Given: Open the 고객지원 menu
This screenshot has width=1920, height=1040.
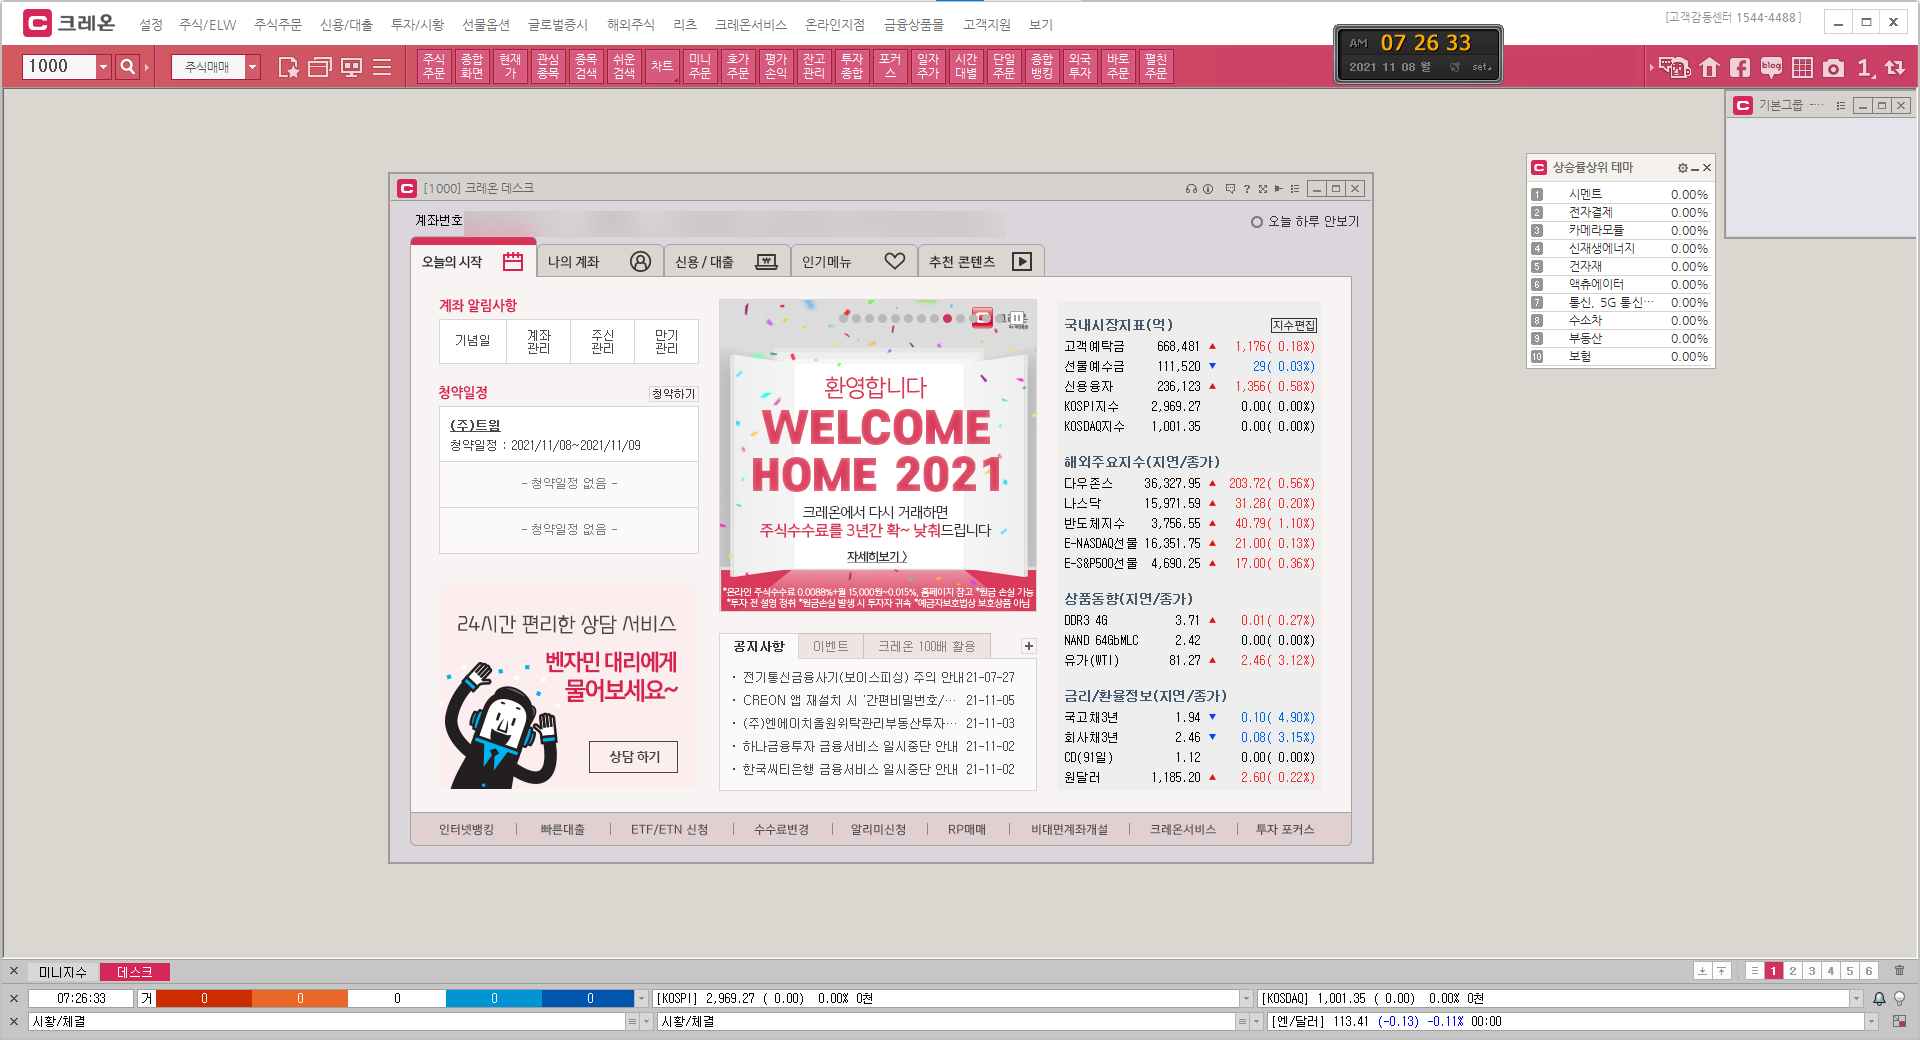Looking at the screenshot, I should pos(987,24).
